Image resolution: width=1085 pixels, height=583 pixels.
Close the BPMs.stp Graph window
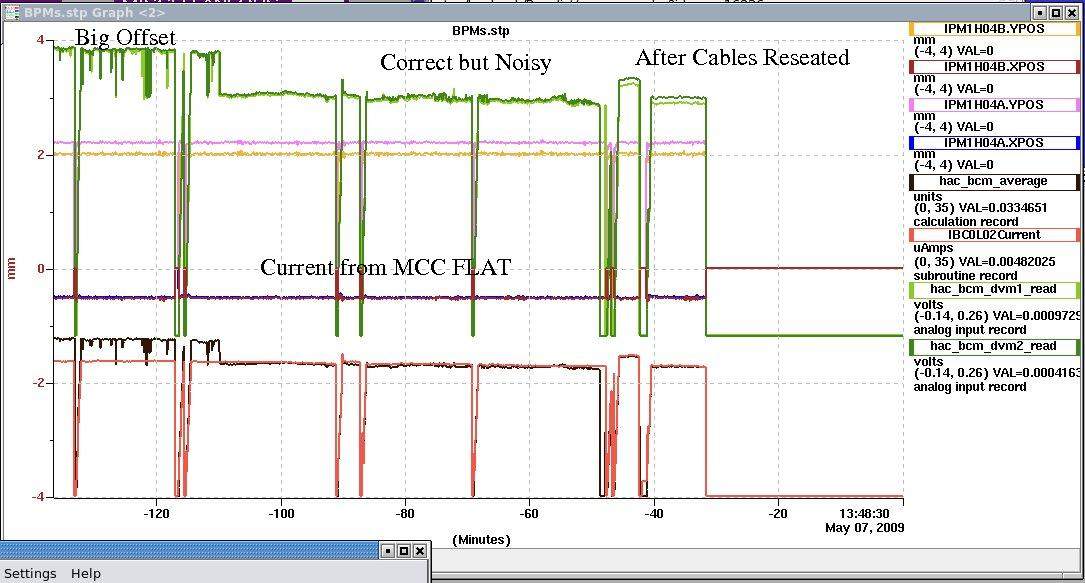point(1070,12)
